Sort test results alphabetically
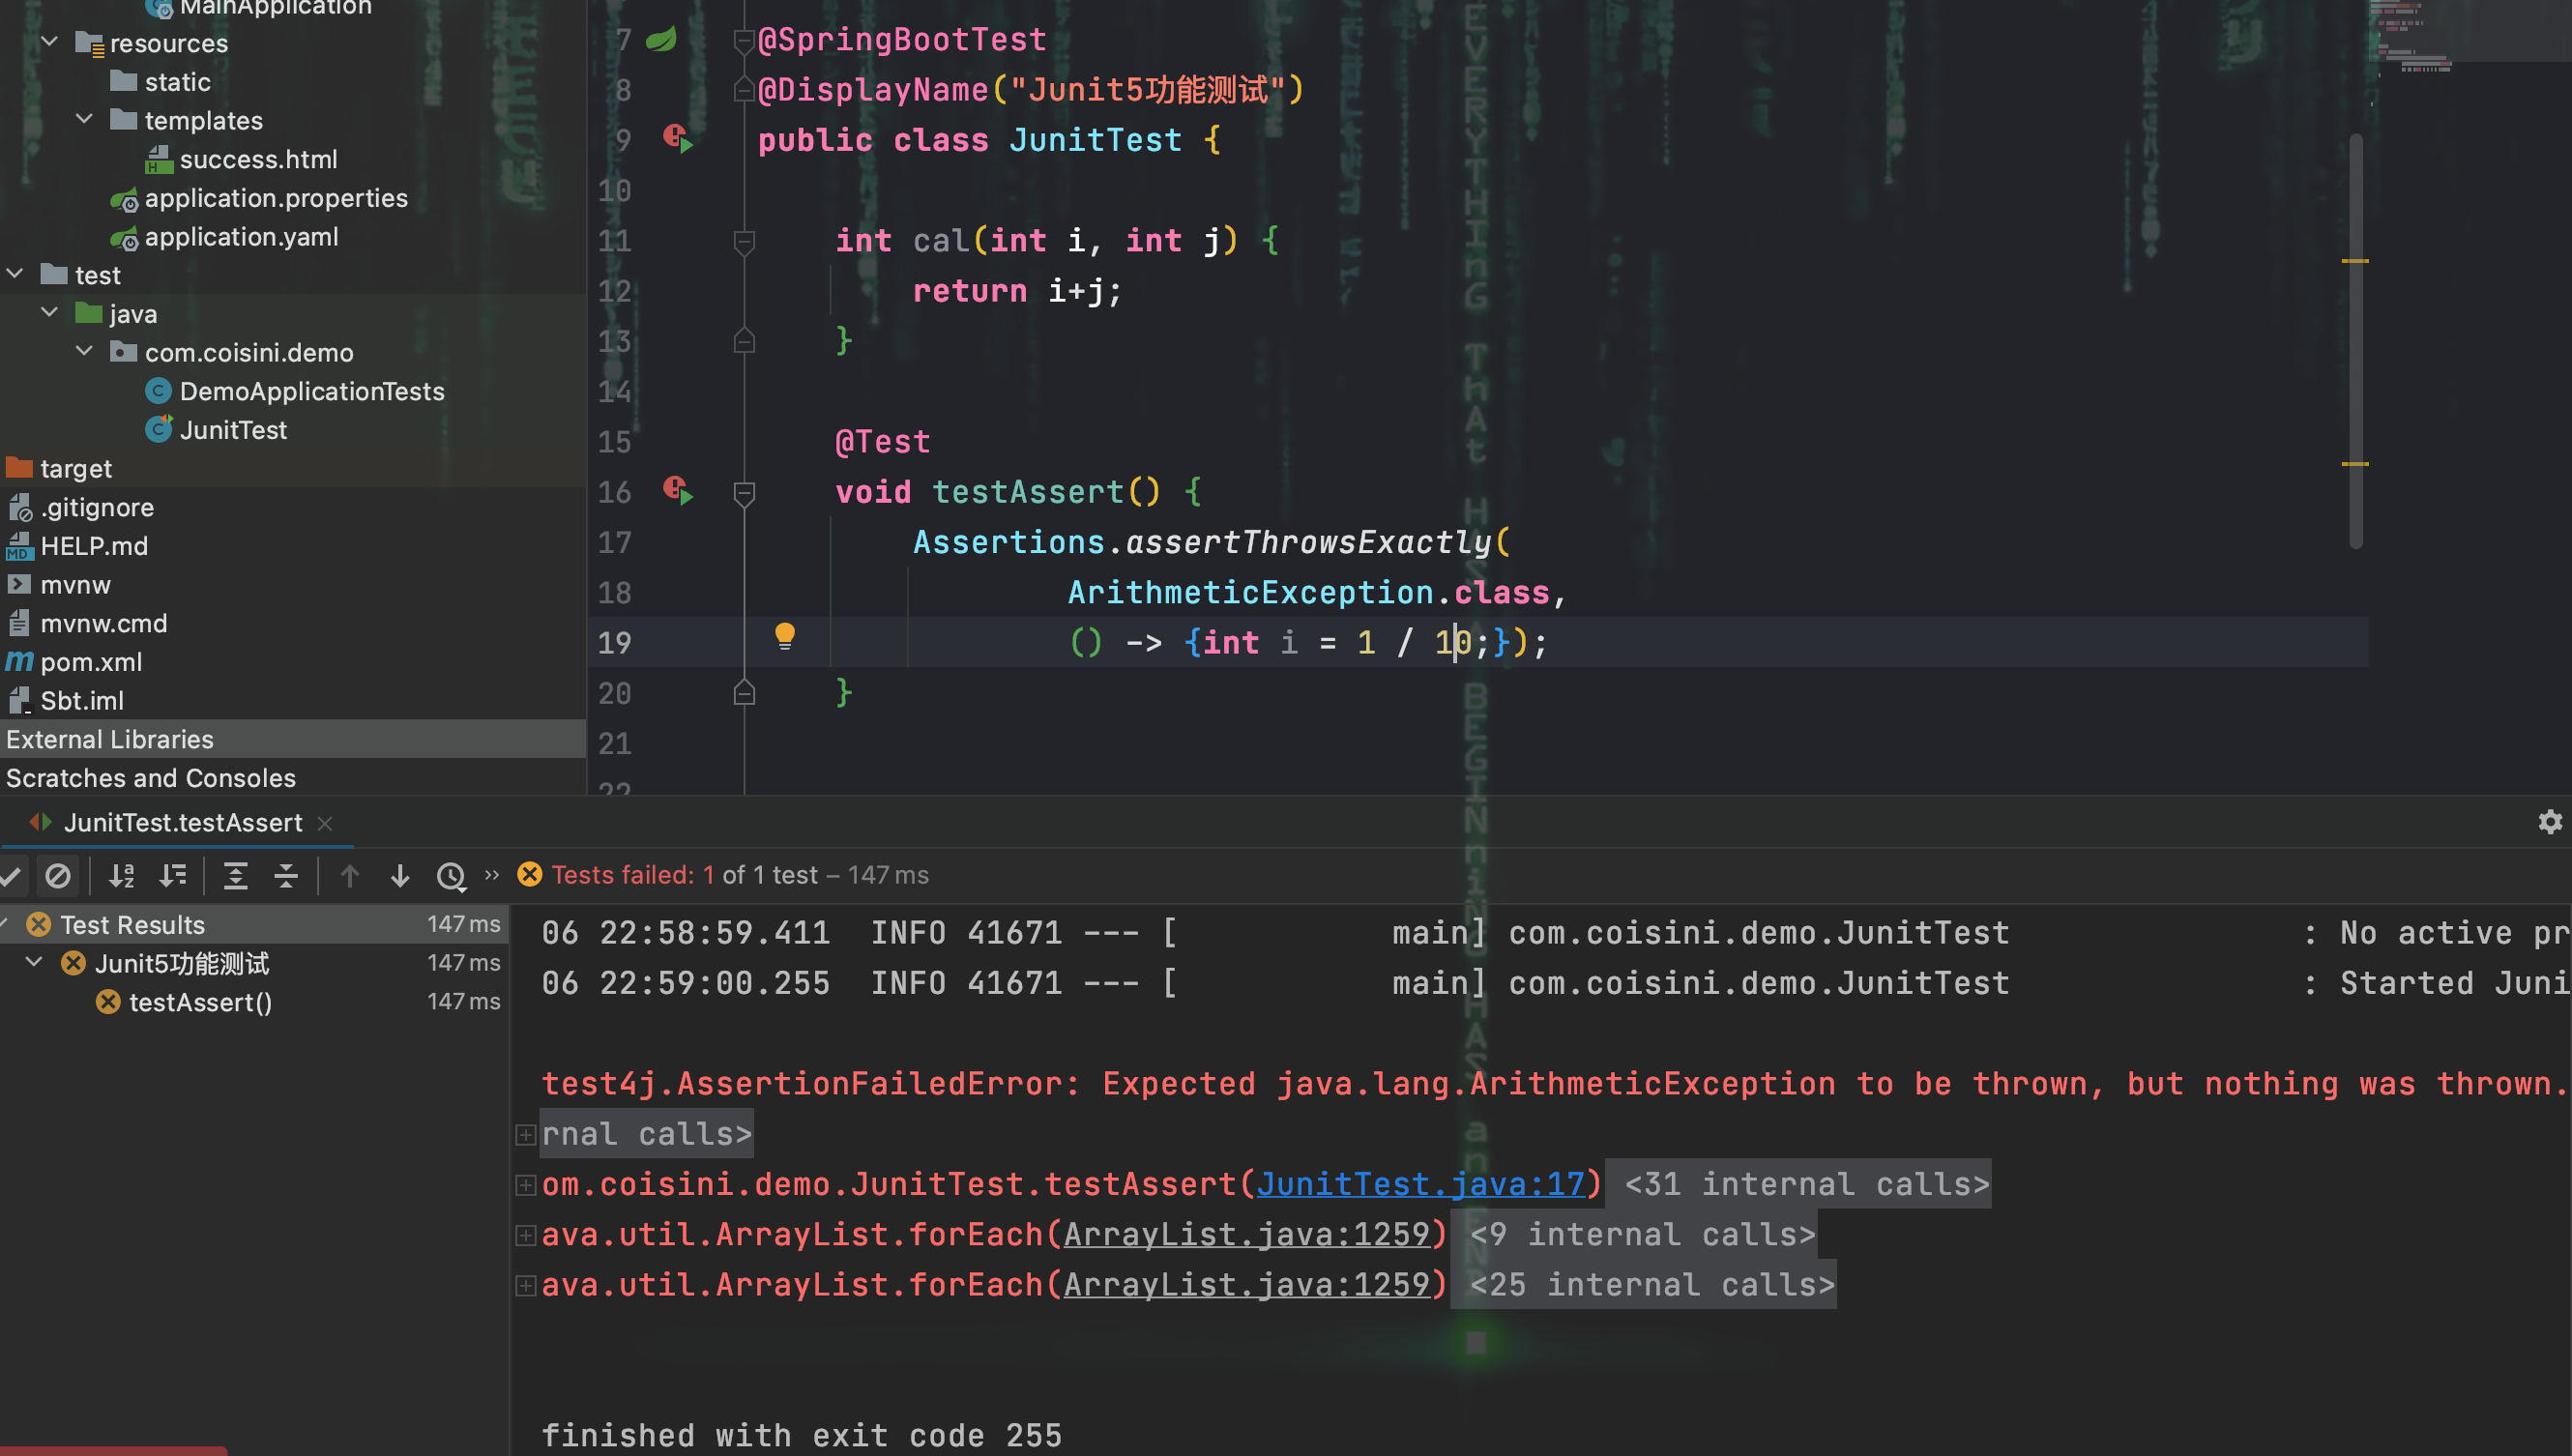This screenshot has width=2572, height=1456. click(122, 876)
